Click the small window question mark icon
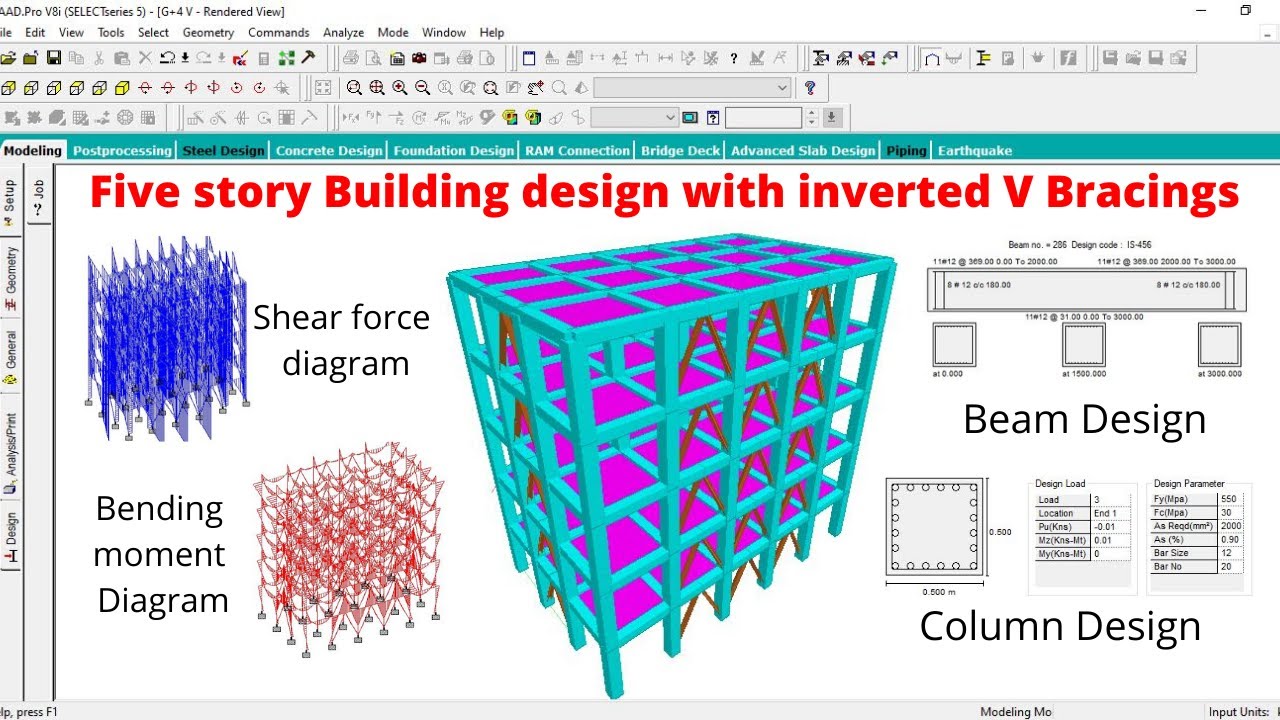Screen dimensions: 1280x720 [x=713, y=118]
